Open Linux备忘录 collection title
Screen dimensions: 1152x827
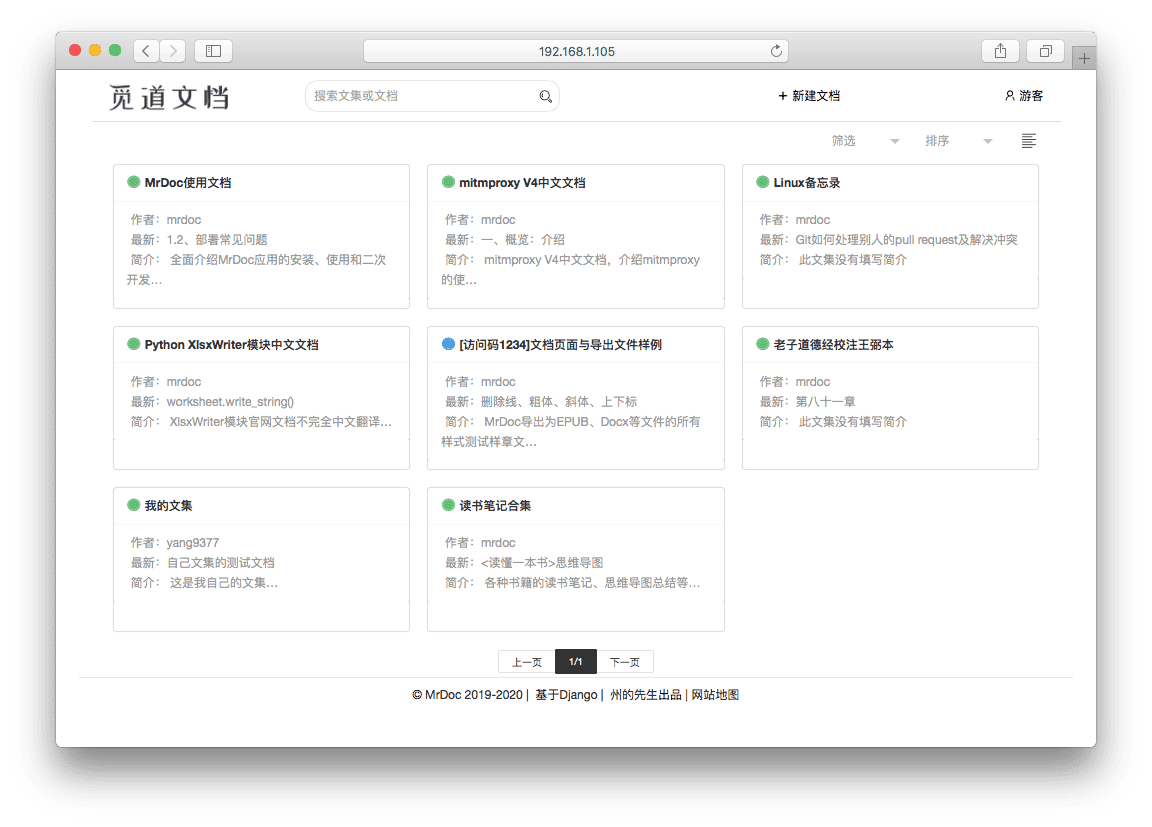(x=807, y=183)
